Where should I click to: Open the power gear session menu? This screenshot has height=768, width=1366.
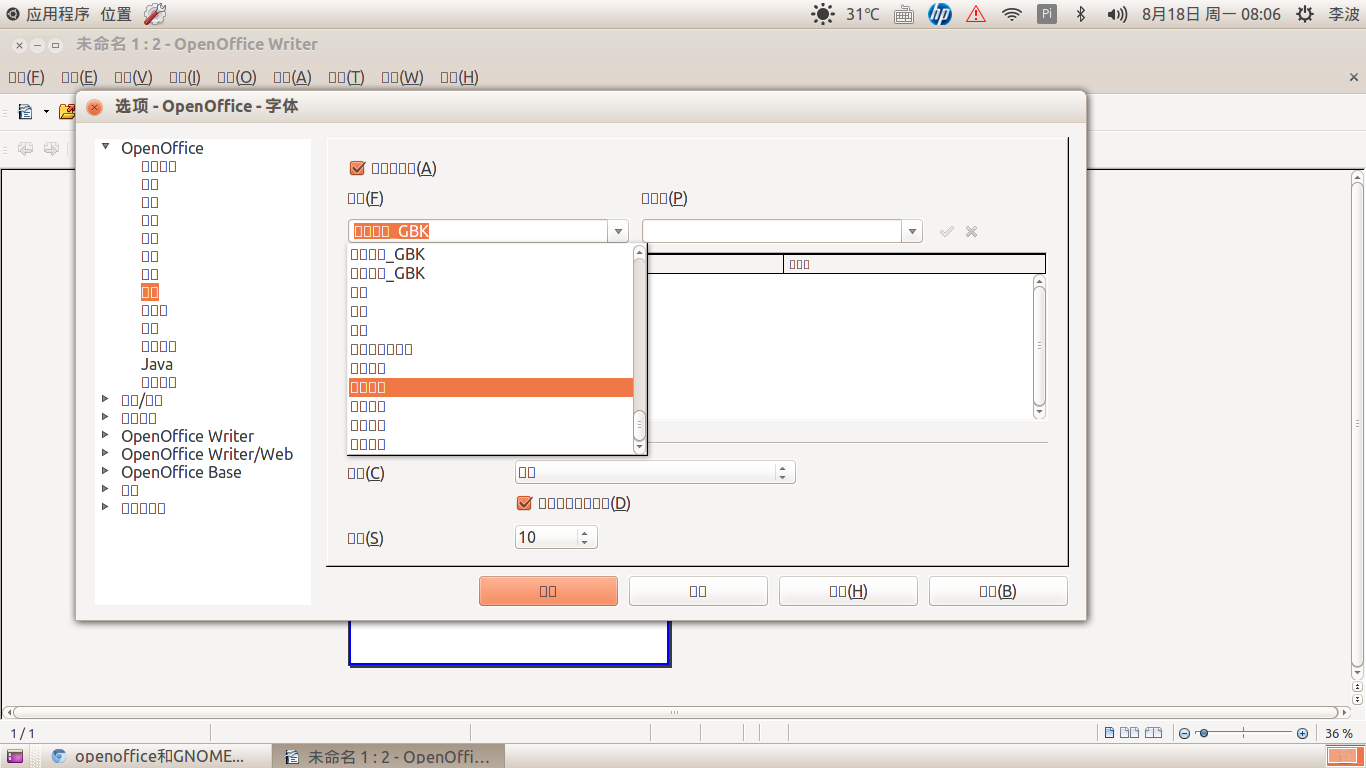pyautogui.click(x=1304, y=14)
